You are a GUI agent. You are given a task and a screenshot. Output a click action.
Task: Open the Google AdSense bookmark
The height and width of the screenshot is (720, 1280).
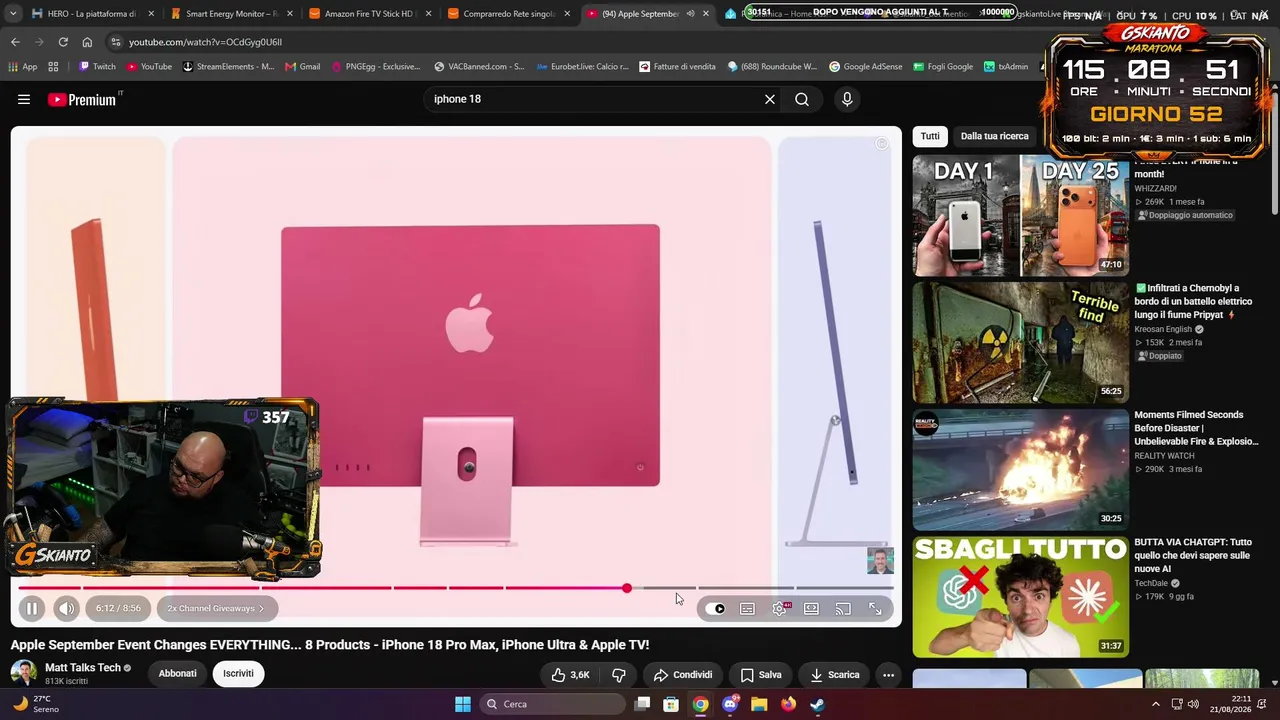(866, 67)
